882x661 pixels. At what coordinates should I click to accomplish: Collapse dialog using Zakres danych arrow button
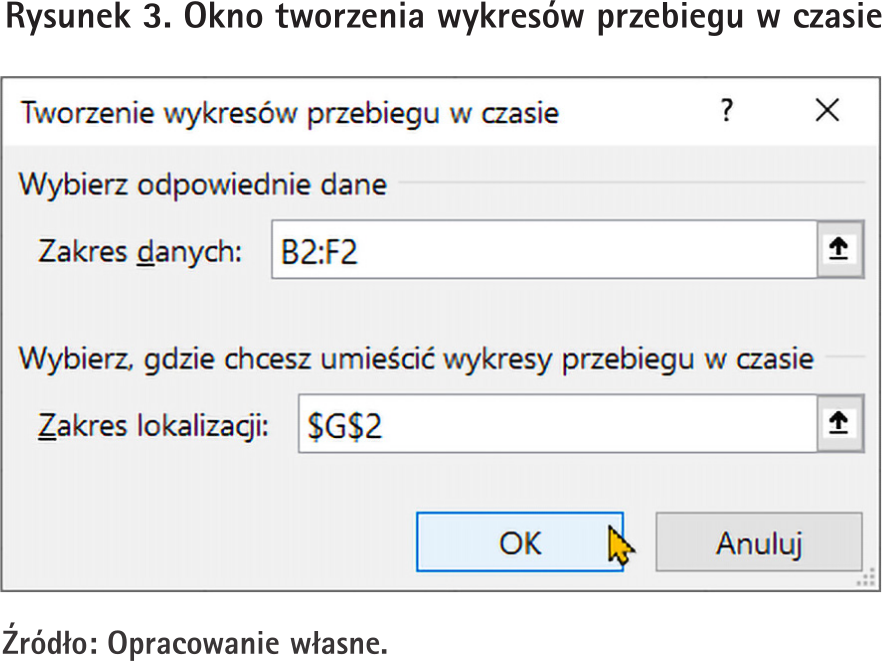840,249
